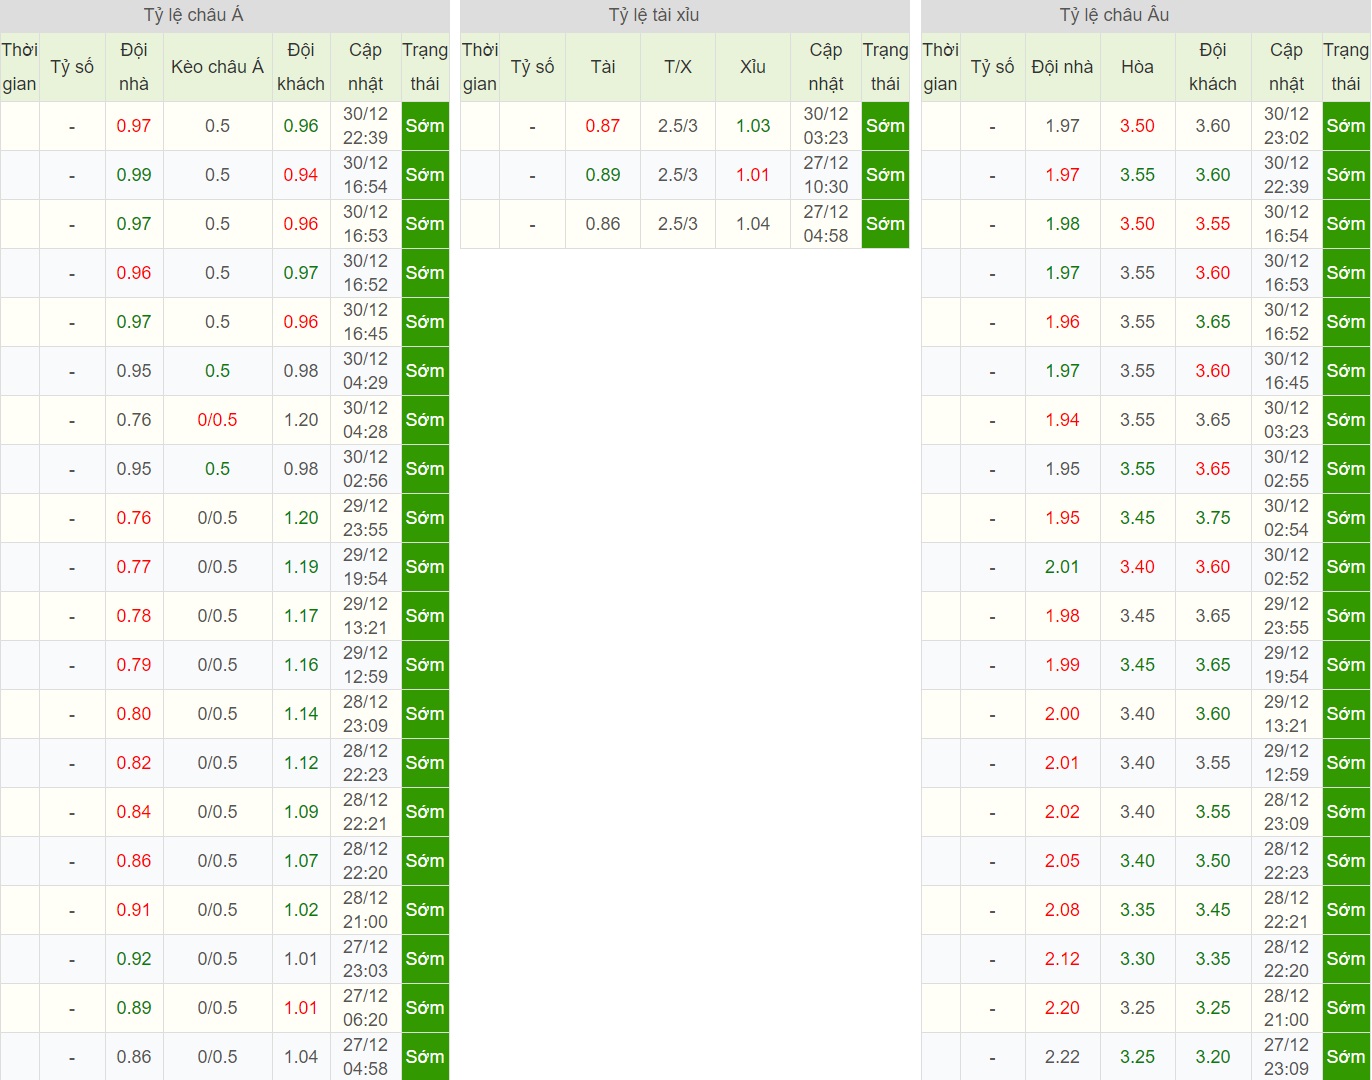Select the 'Kèo châu Á' column header
Screen dimensions: 1372x1080
coord(217,67)
